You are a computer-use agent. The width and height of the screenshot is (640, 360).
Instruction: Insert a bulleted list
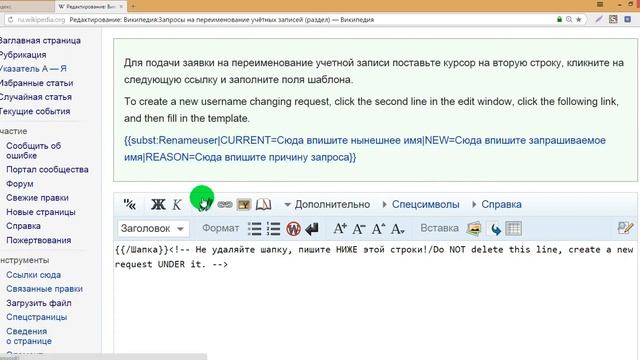tap(254, 229)
